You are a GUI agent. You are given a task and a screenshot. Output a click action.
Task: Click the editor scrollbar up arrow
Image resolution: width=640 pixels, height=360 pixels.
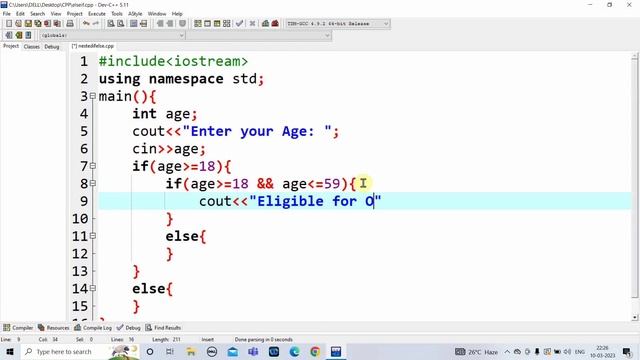tap(635, 56)
